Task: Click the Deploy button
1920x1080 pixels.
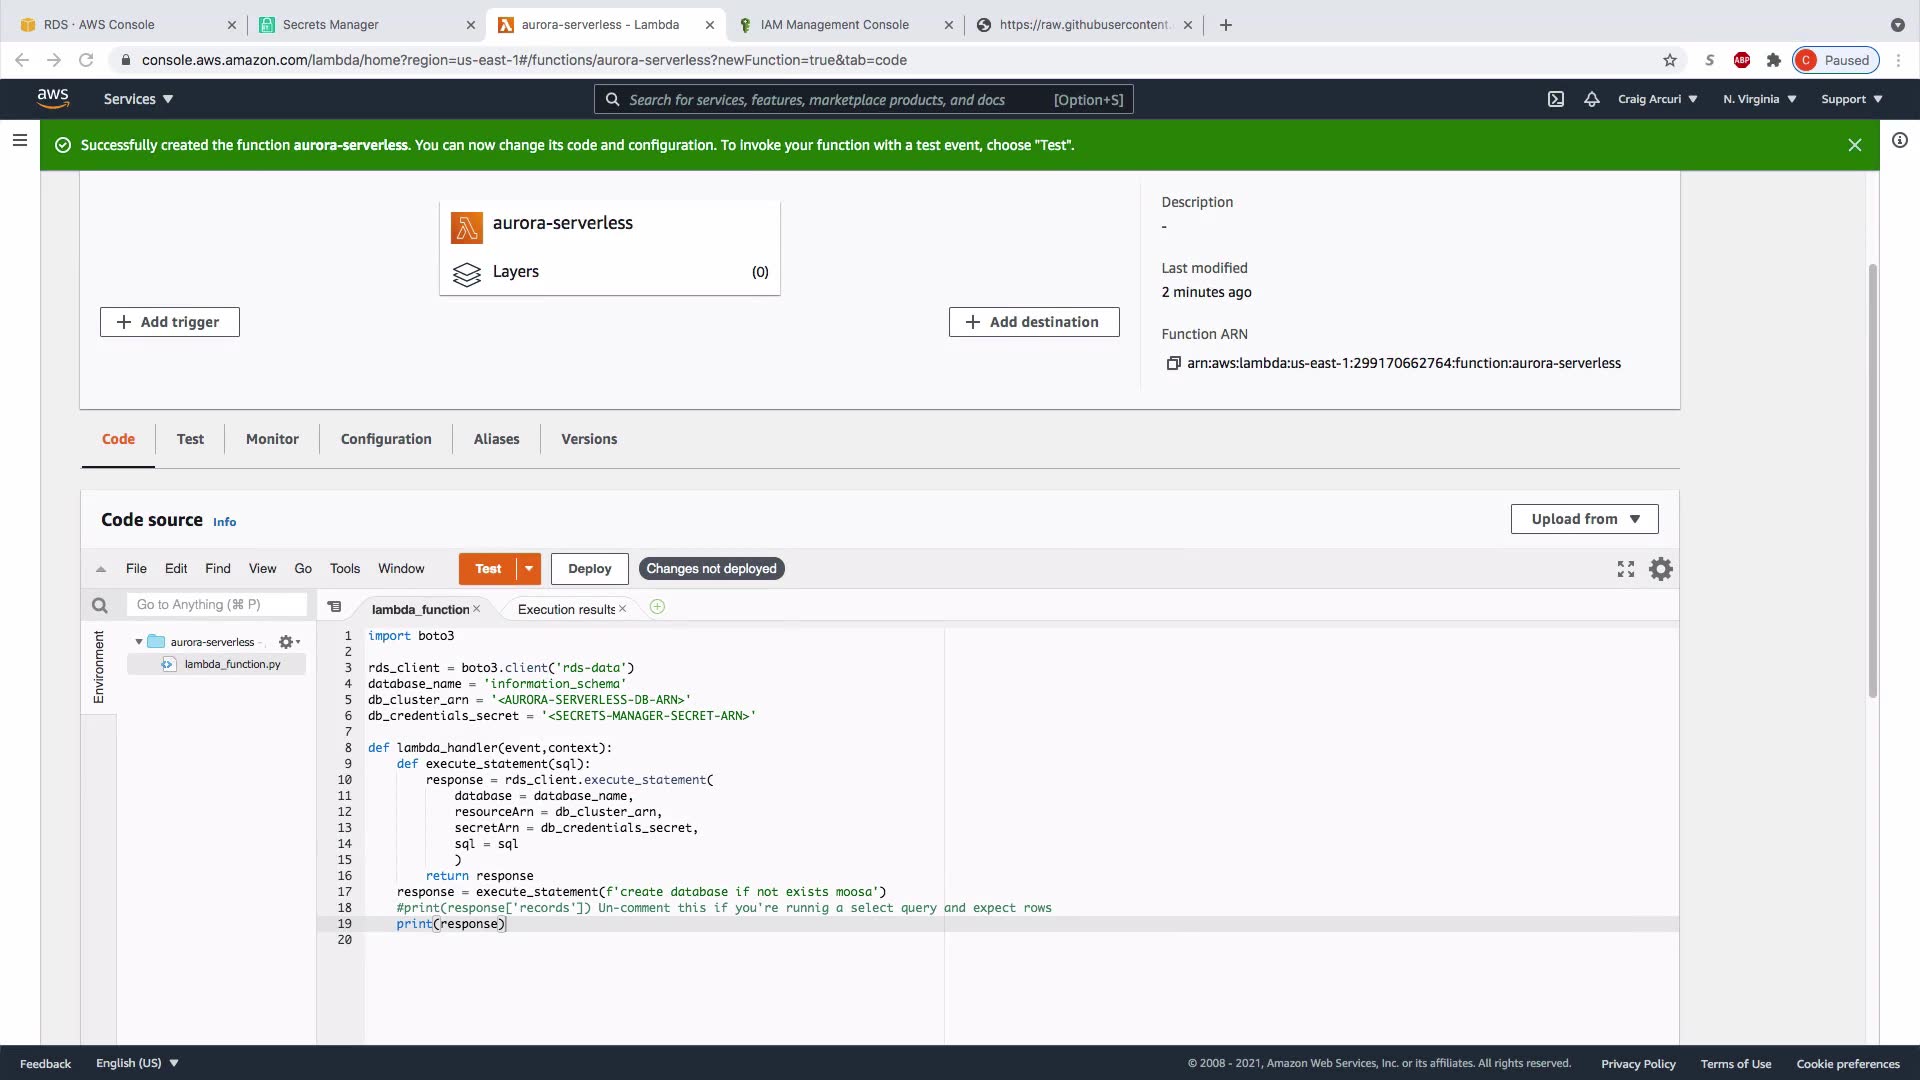Action: [x=589, y=569]
